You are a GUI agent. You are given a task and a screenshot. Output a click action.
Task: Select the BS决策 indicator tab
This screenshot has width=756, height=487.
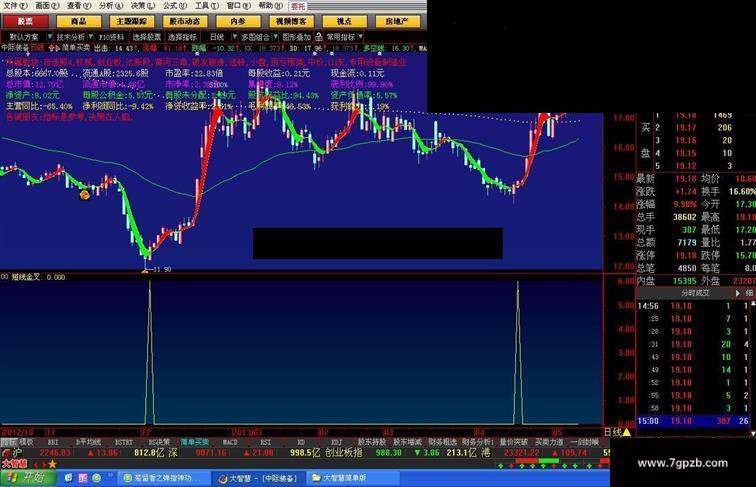click(159, 442)
